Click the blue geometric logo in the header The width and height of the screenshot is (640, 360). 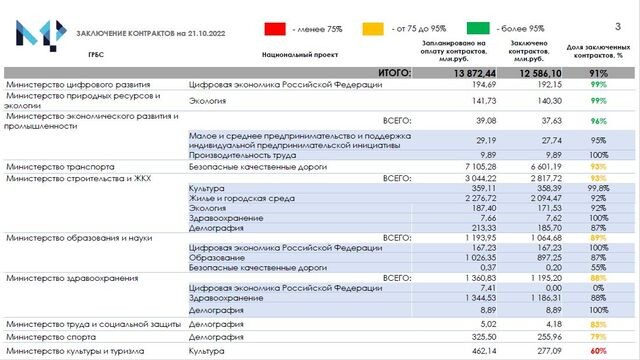[x=41, y=35]
